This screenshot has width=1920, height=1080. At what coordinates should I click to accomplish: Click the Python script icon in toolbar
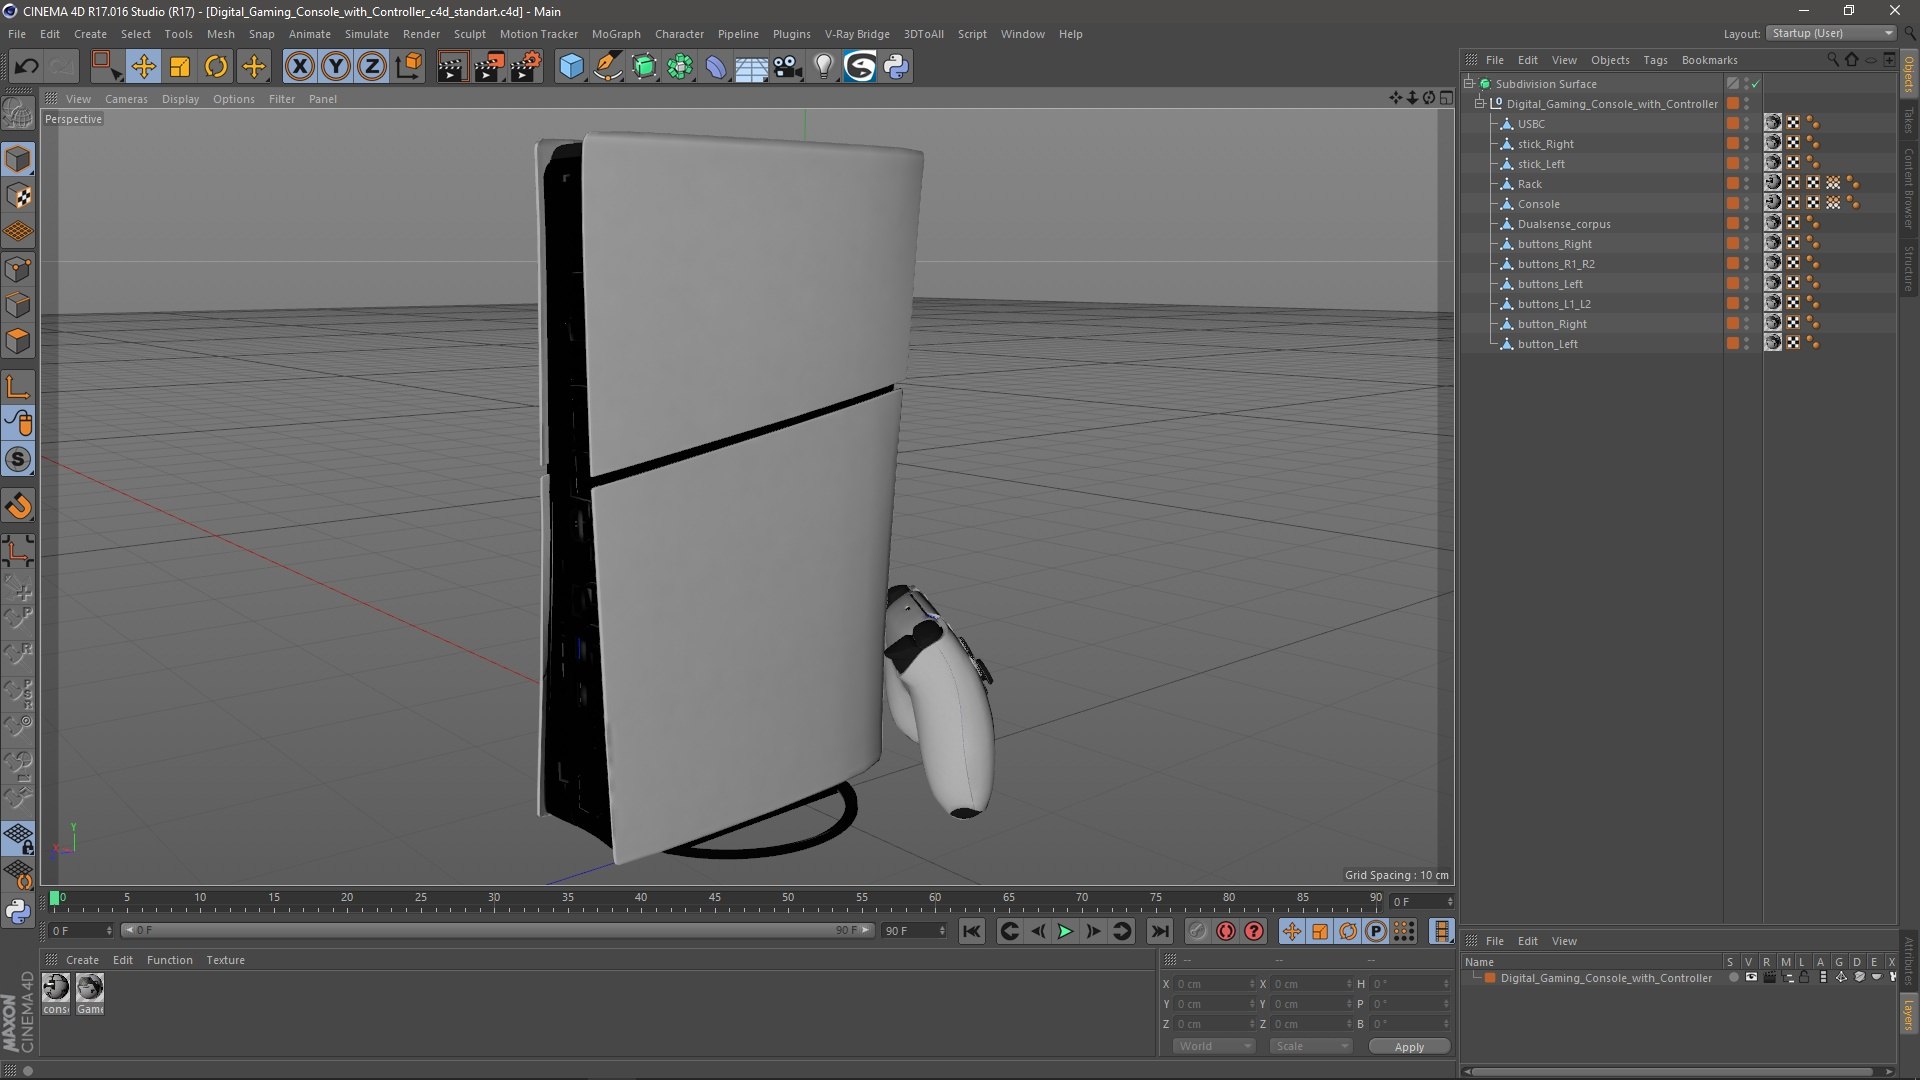tap(896, 67)
